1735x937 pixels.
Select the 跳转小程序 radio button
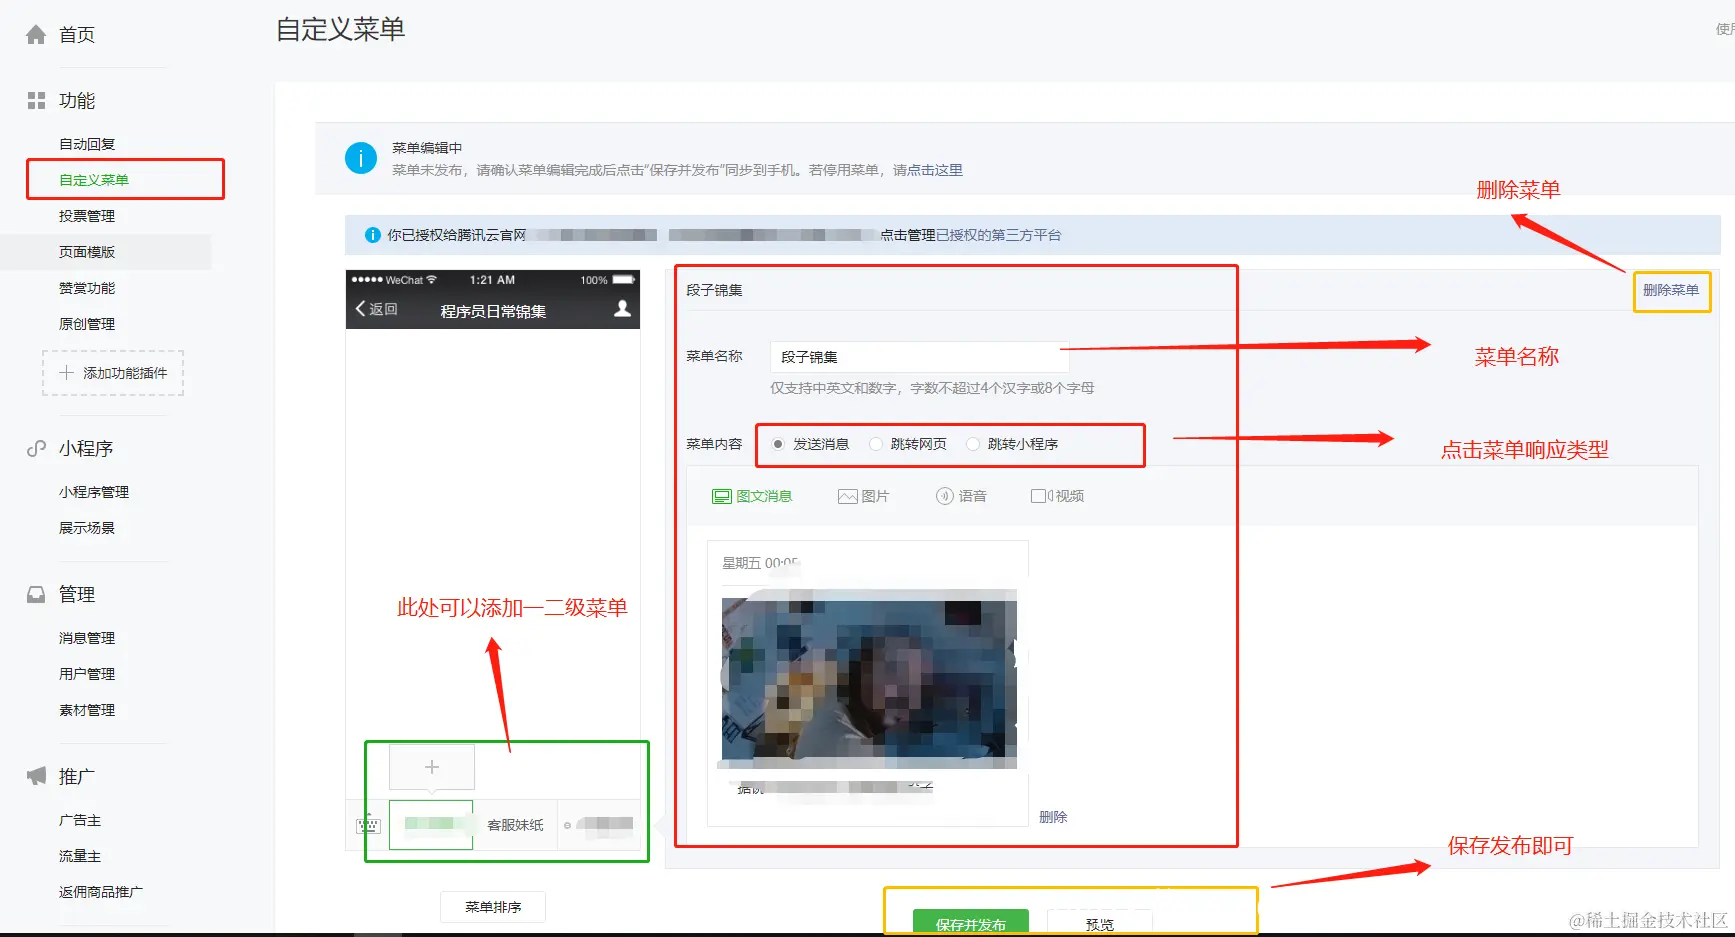coord(972,444)
